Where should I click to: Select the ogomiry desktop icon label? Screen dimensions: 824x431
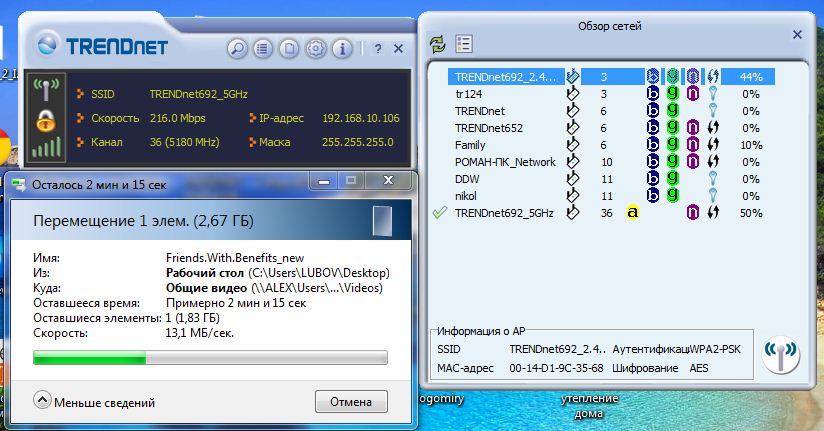(x=442, y=398)
